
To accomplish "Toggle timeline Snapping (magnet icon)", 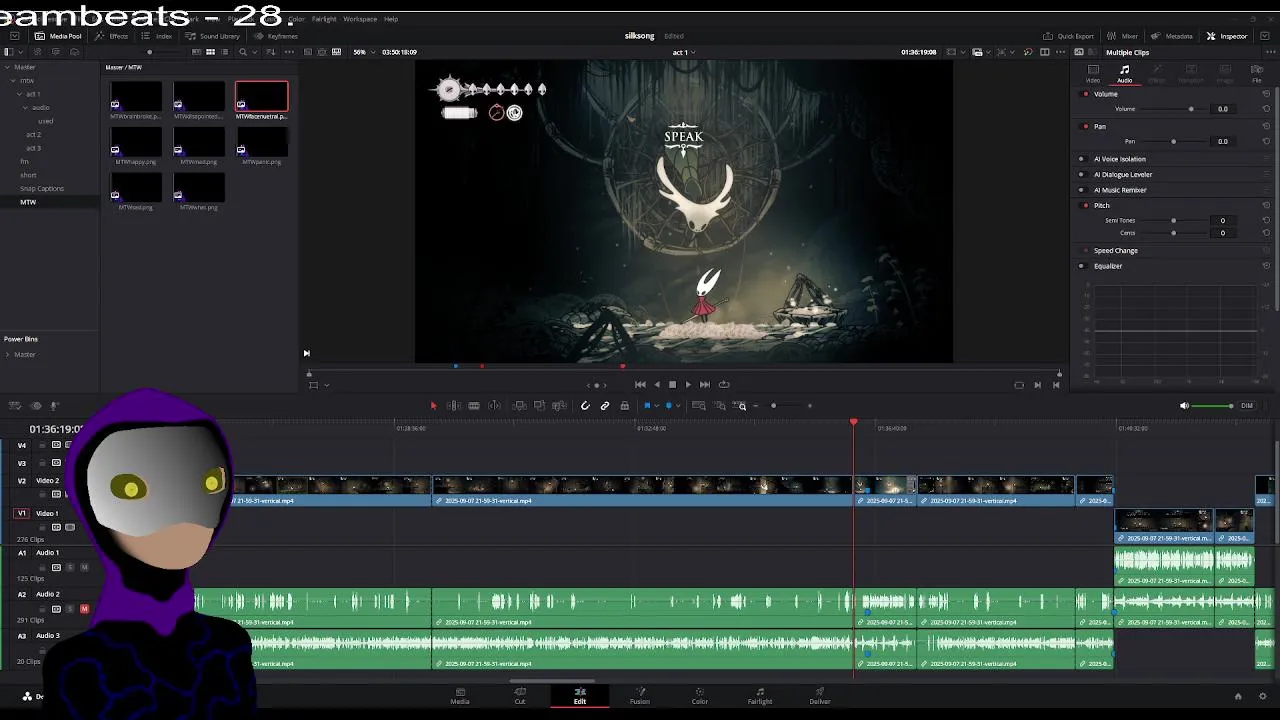I will click(585, 406).
